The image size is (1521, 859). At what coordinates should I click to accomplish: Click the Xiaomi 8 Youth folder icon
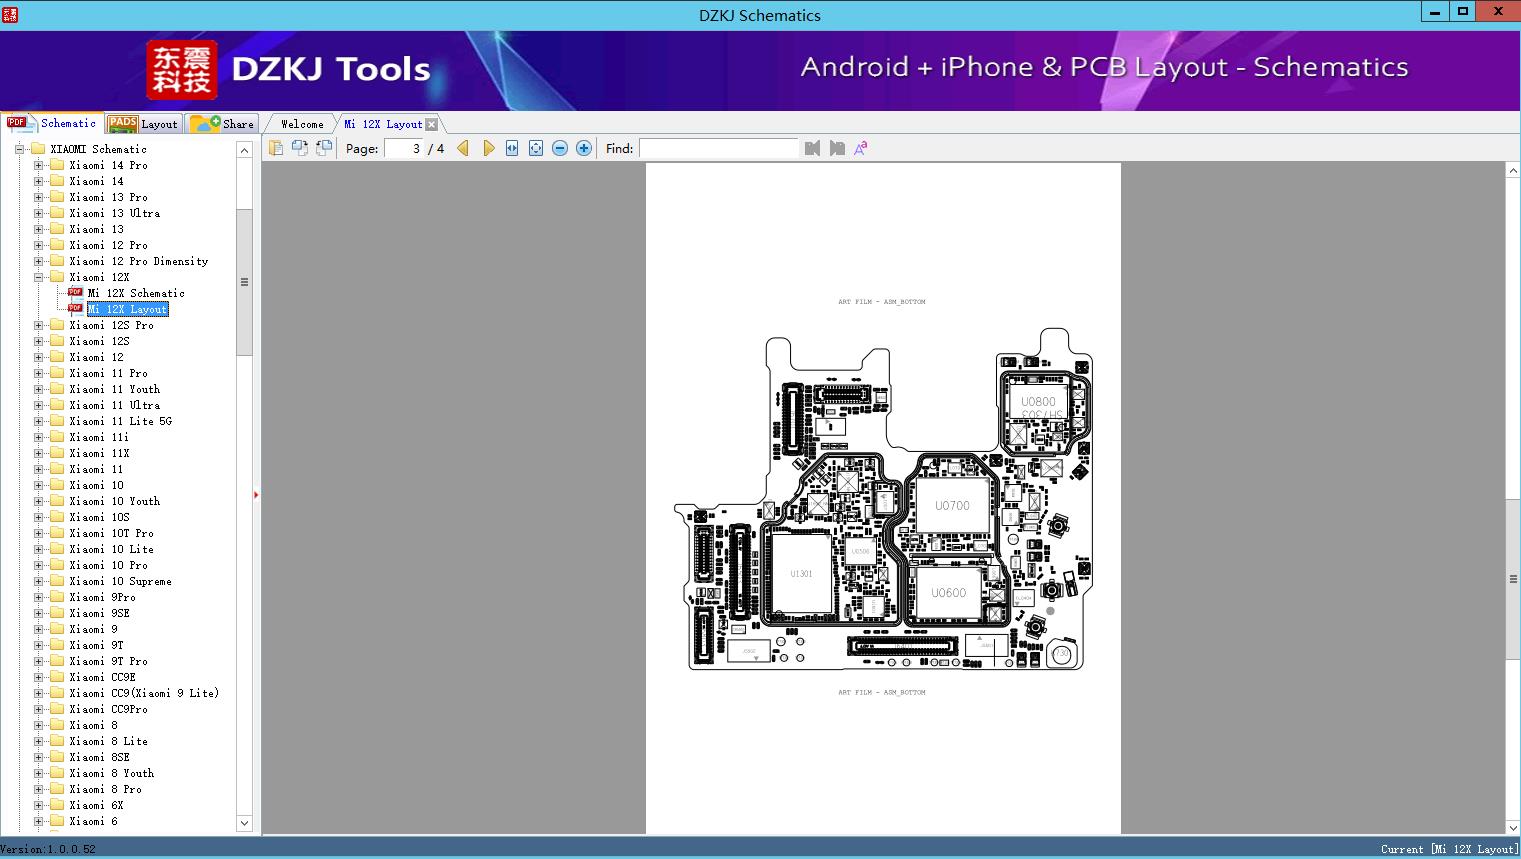(x=57, y=773)
